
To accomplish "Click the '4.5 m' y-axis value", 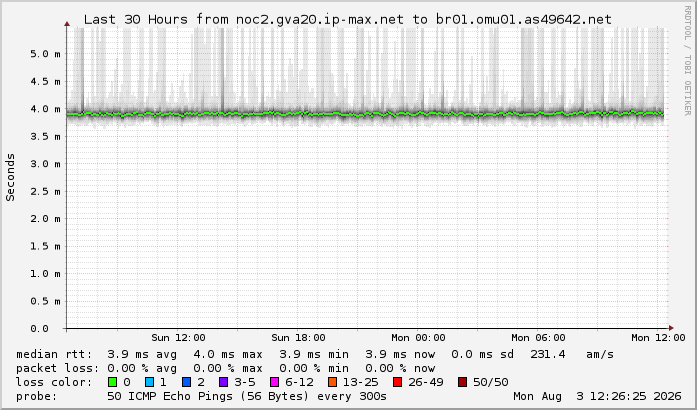I will 45,81.
